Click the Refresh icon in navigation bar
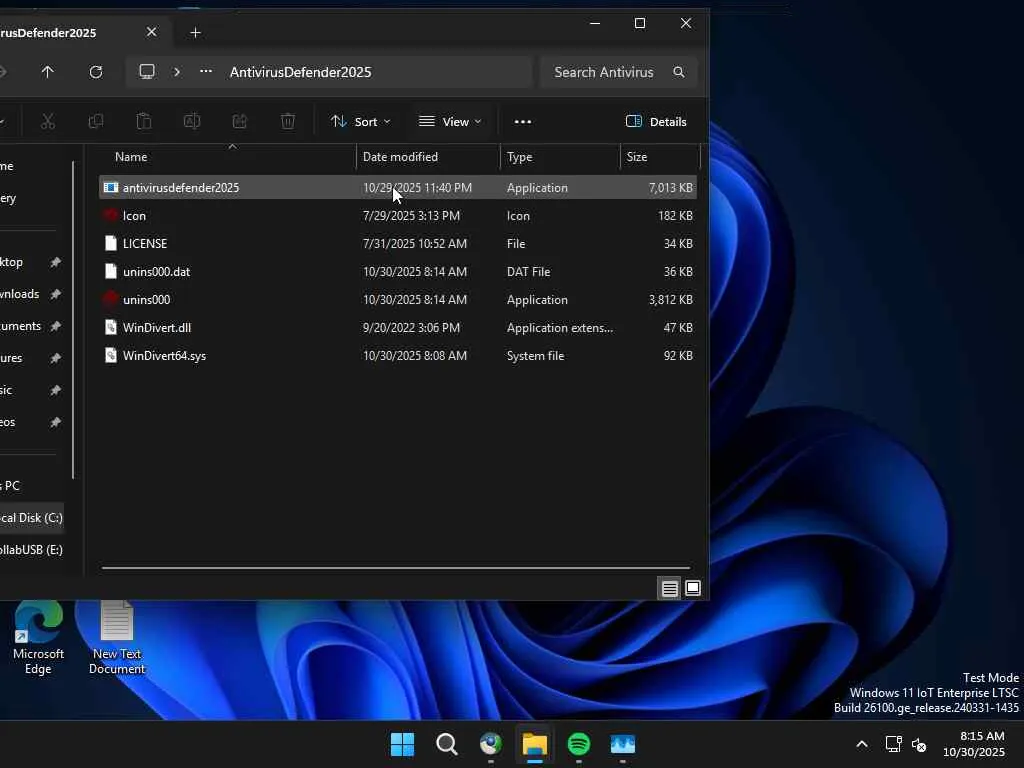 [96, 72]
